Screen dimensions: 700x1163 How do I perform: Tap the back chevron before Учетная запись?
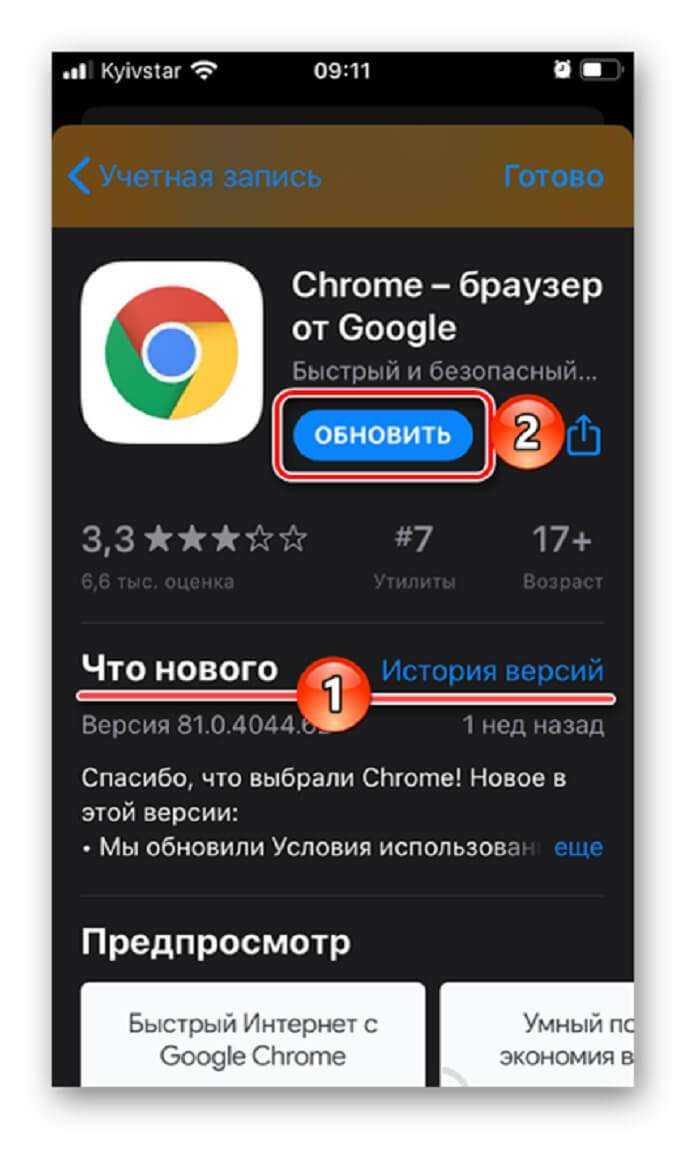click(x=79, y=176)
